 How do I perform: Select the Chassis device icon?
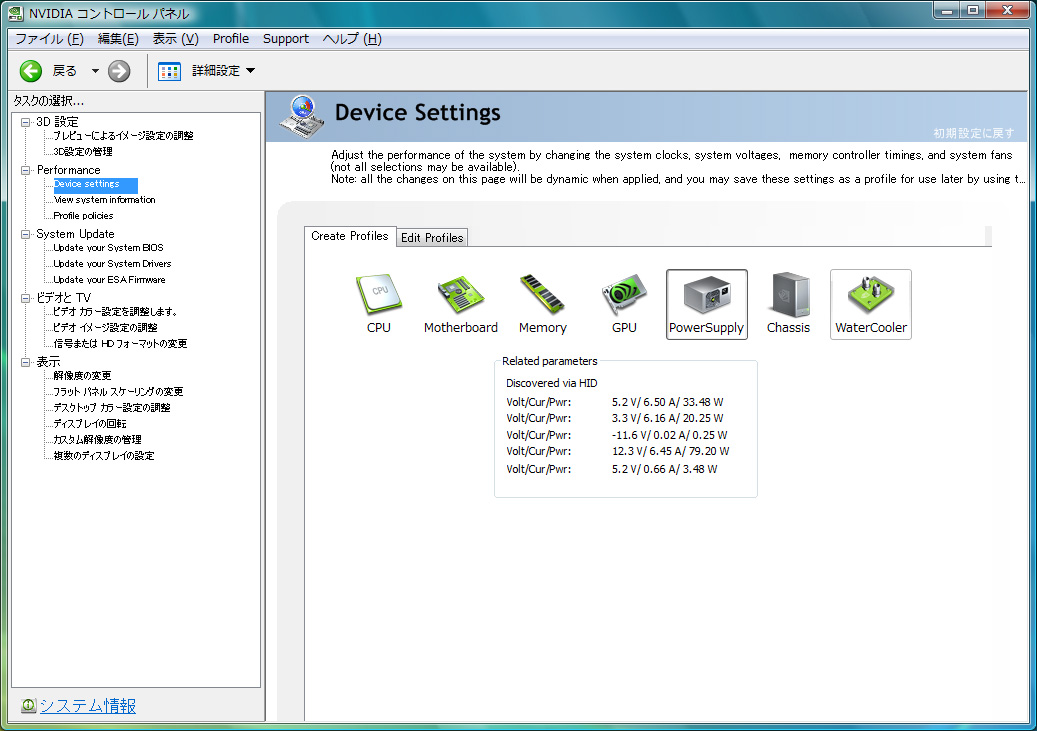pos(788,304)
